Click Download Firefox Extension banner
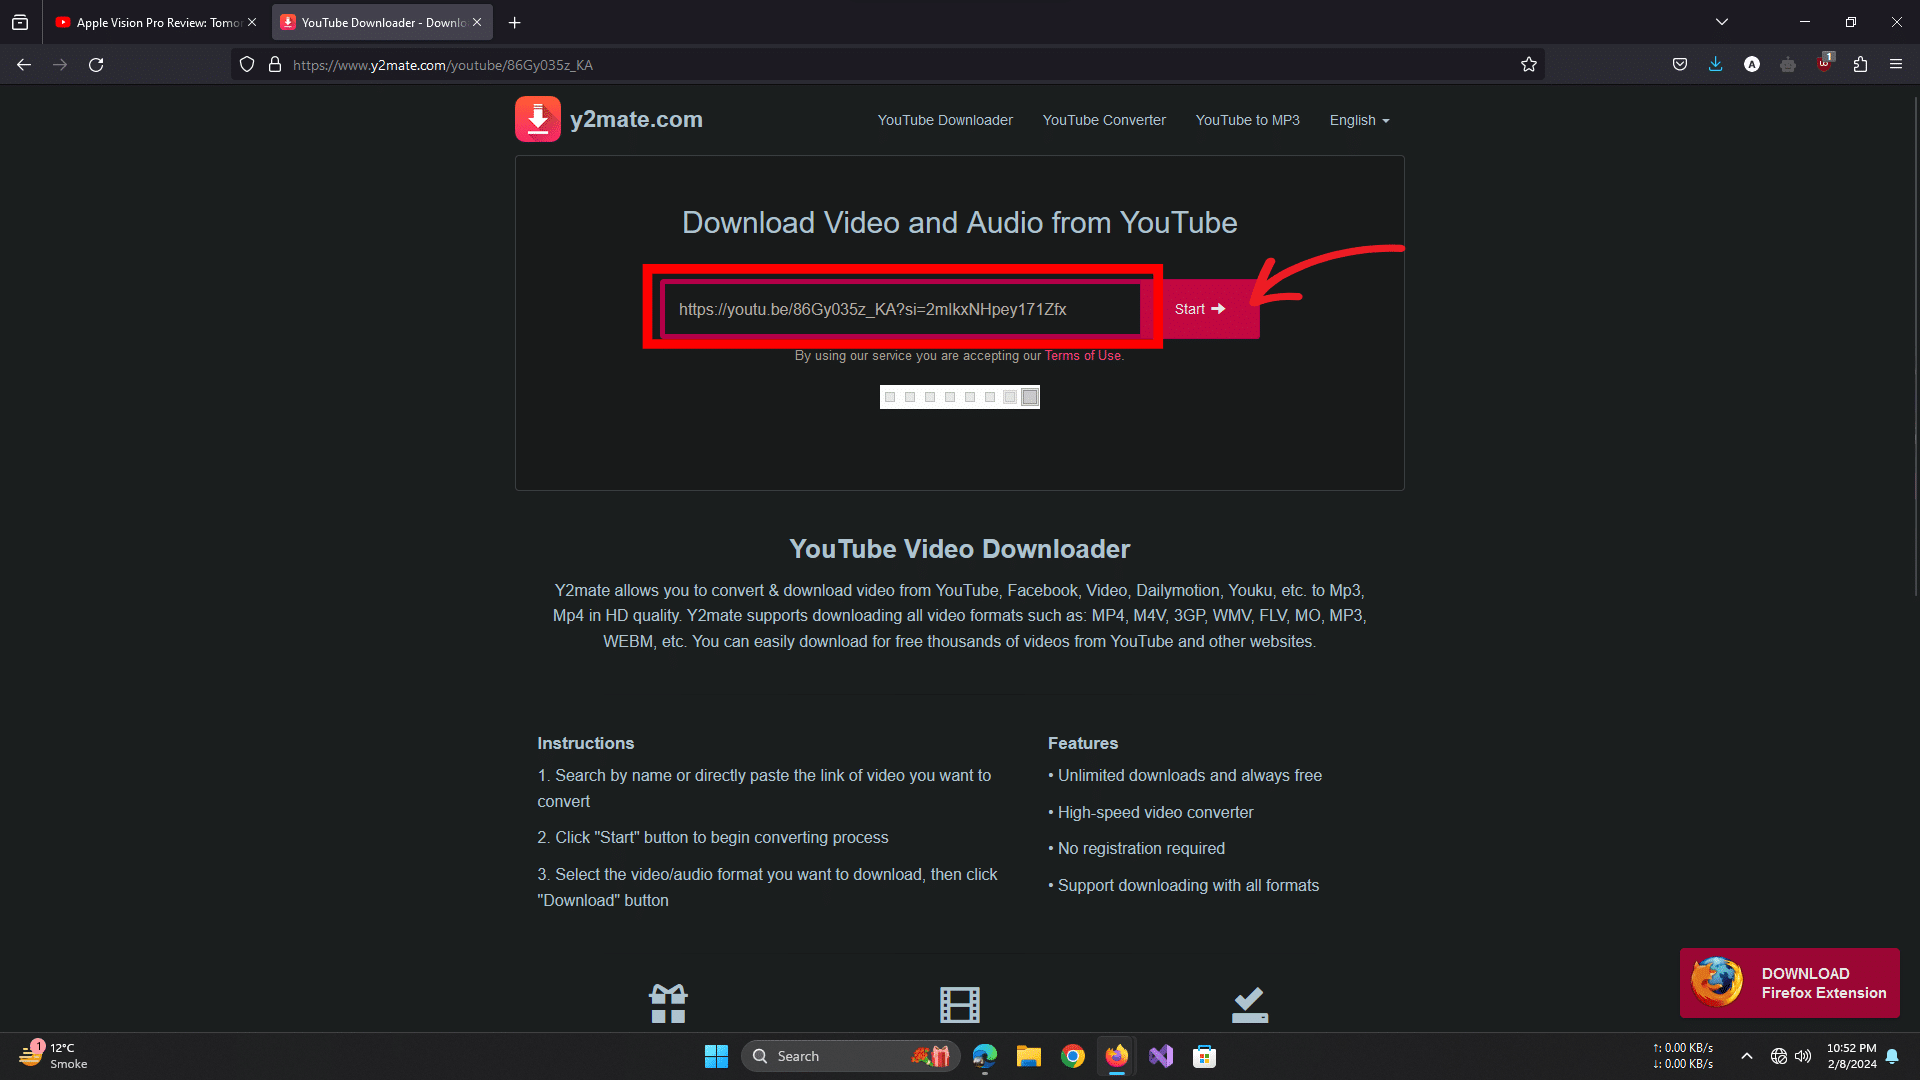 tap(1789, 983)
